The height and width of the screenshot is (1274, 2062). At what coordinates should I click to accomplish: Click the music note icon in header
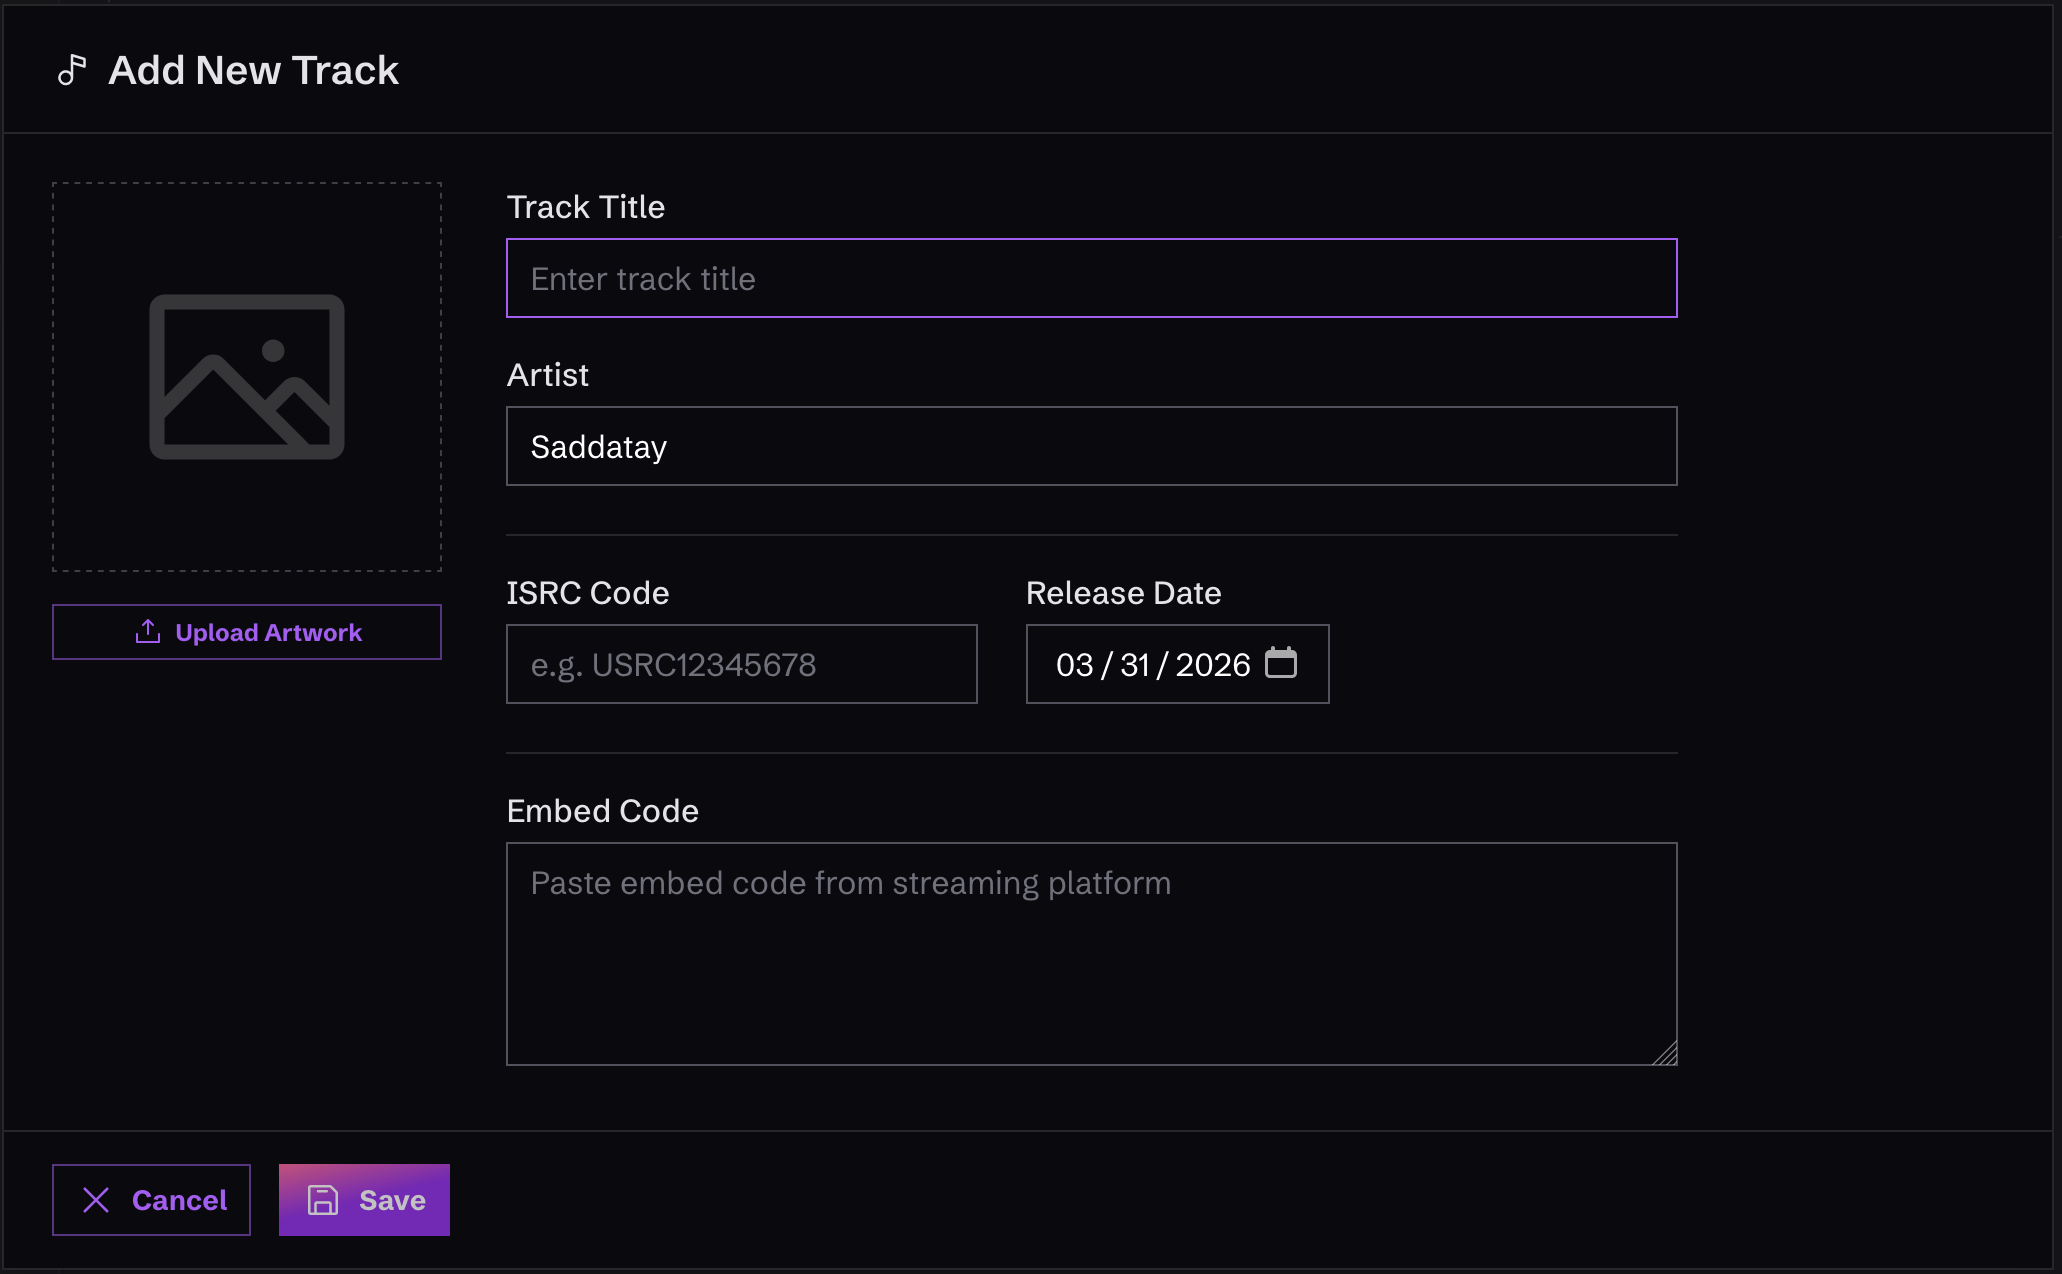coord(72,70)
